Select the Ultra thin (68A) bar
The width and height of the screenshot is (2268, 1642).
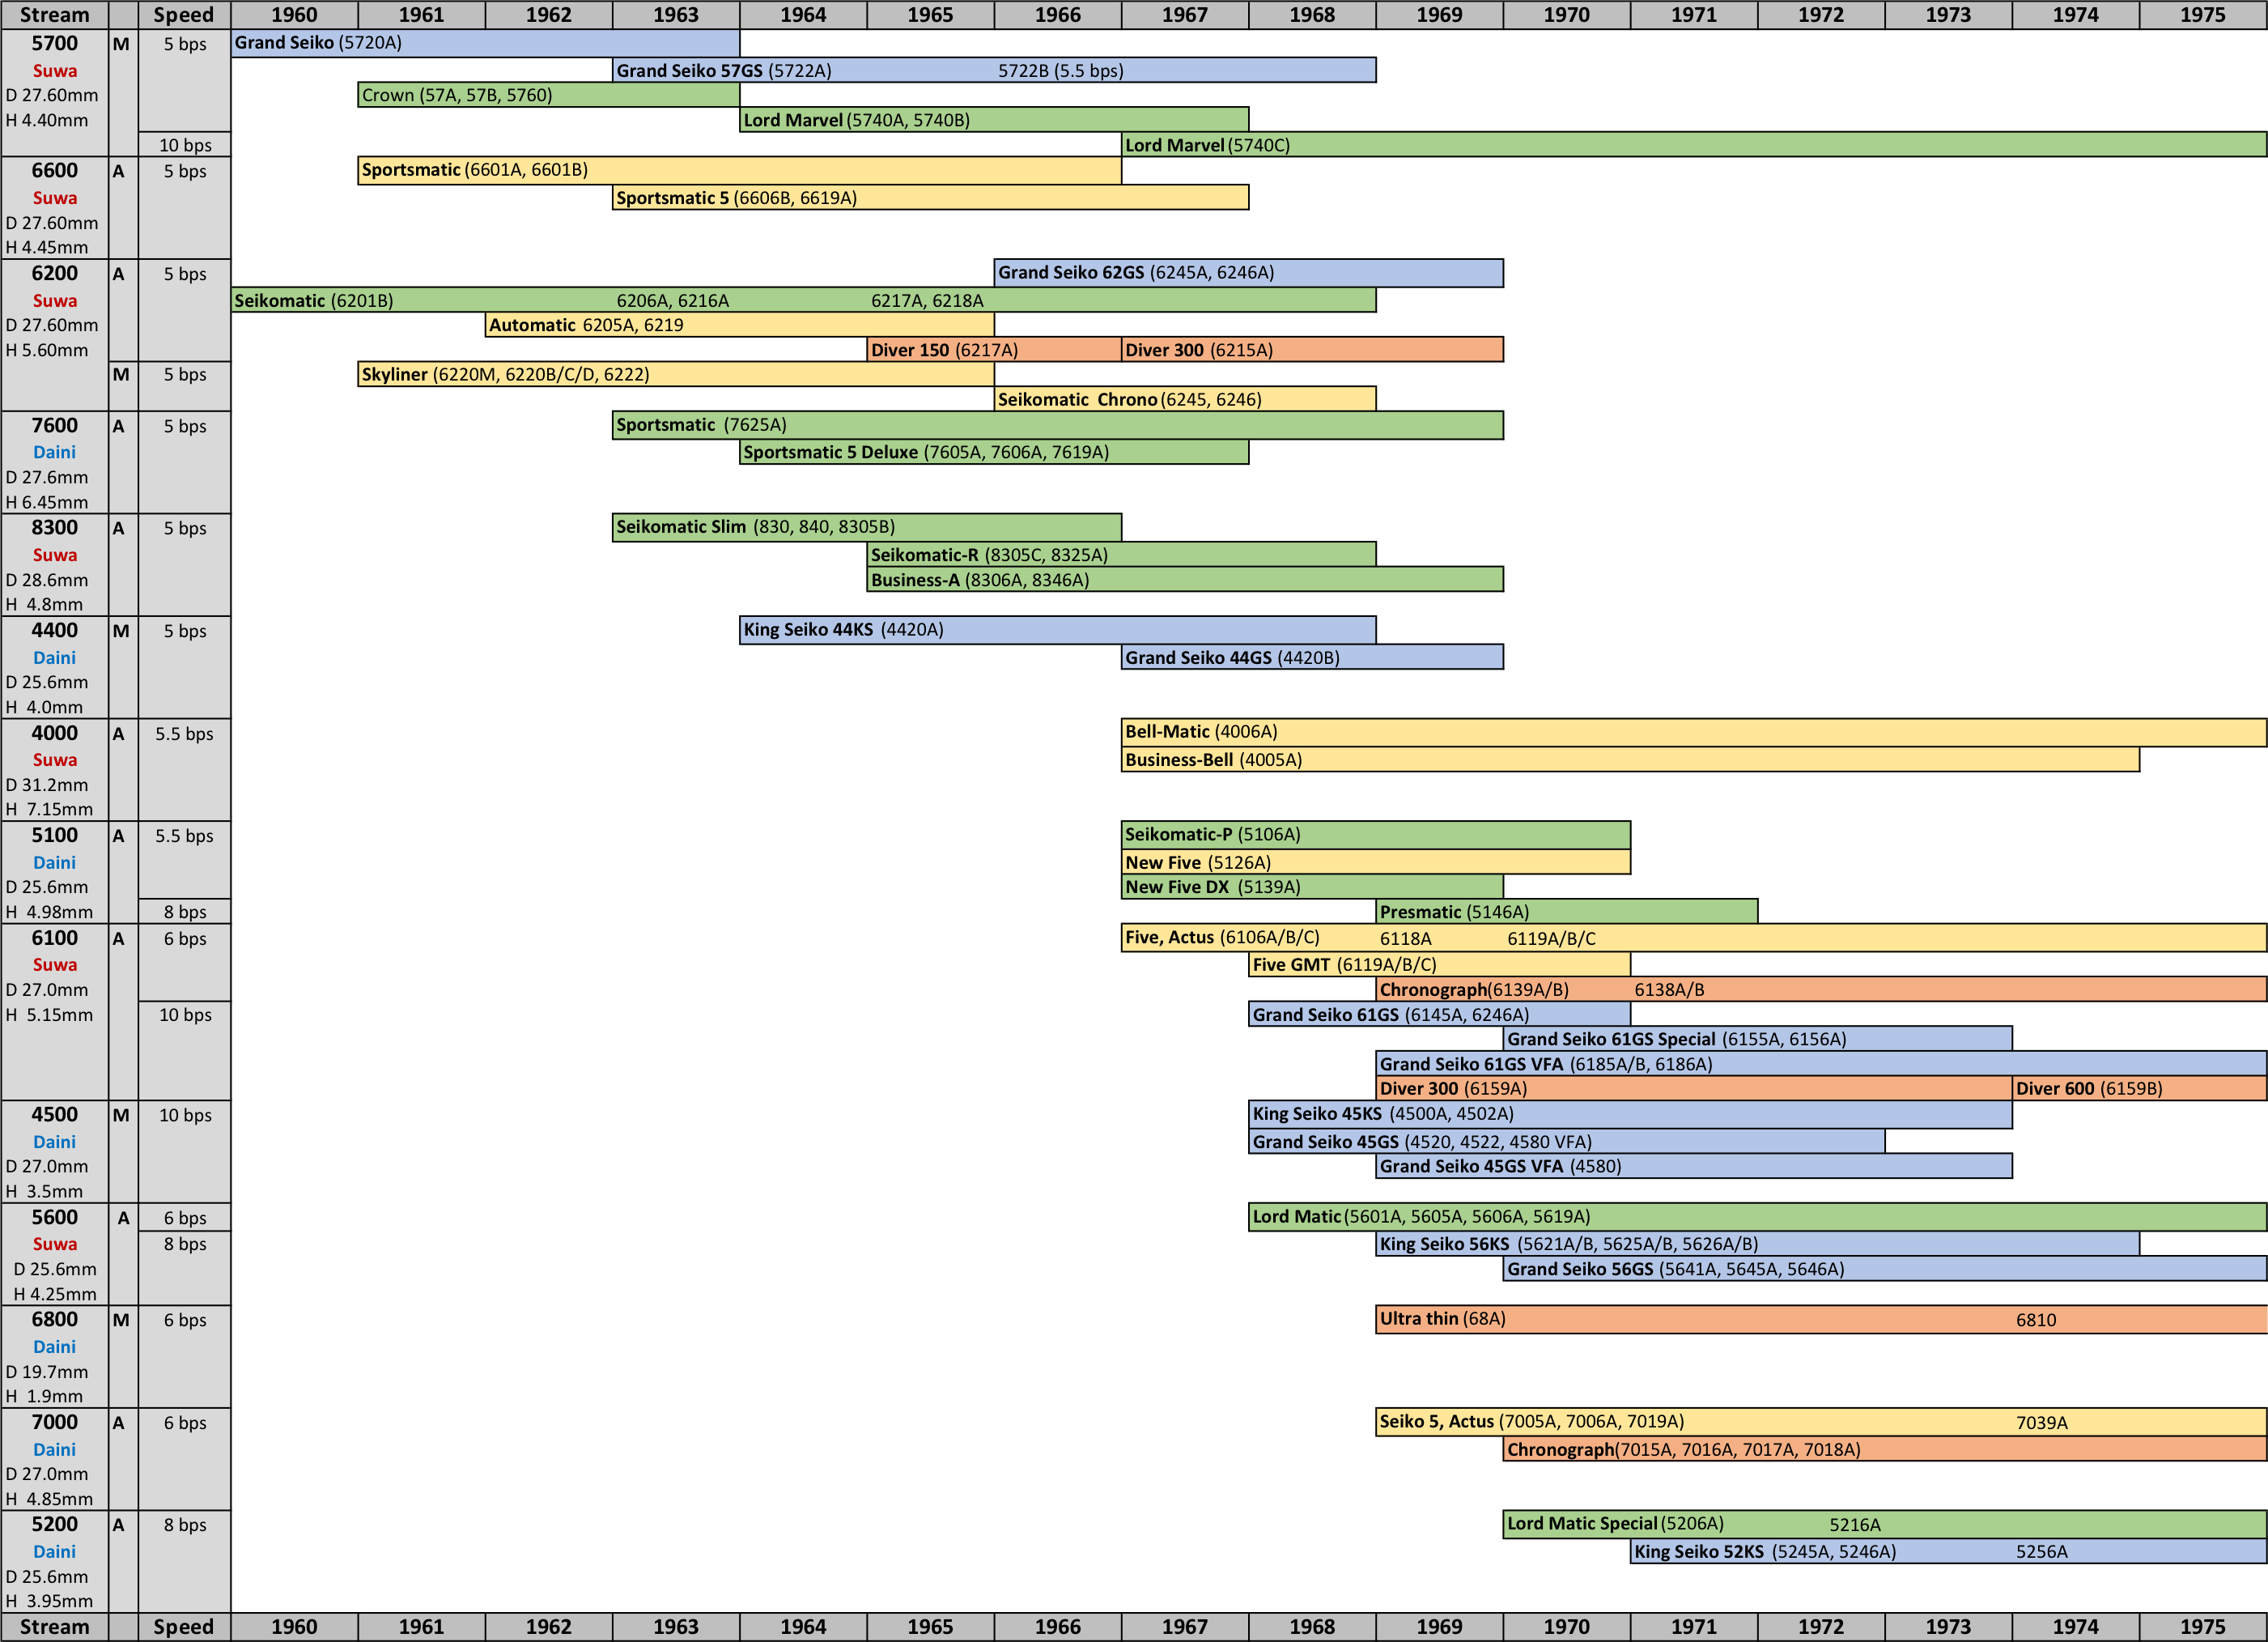coord(1821,1319)
